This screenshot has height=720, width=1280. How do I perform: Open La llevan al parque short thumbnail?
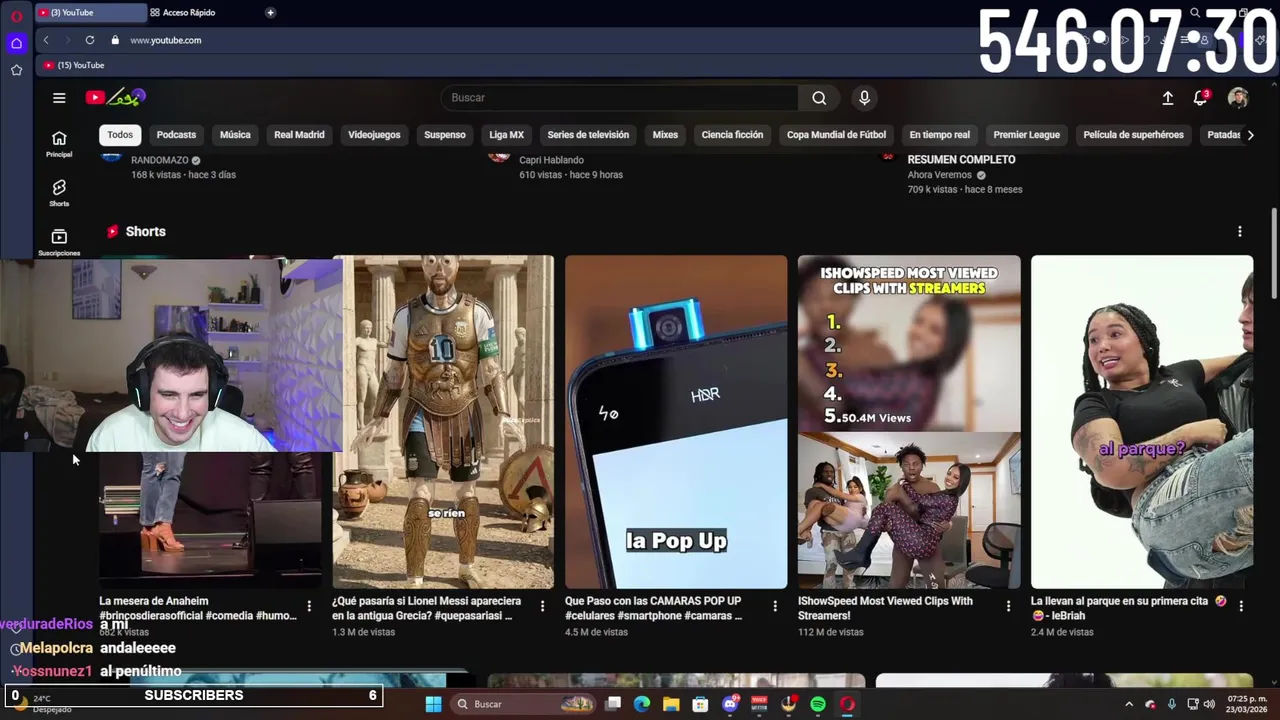(1142, 422)
